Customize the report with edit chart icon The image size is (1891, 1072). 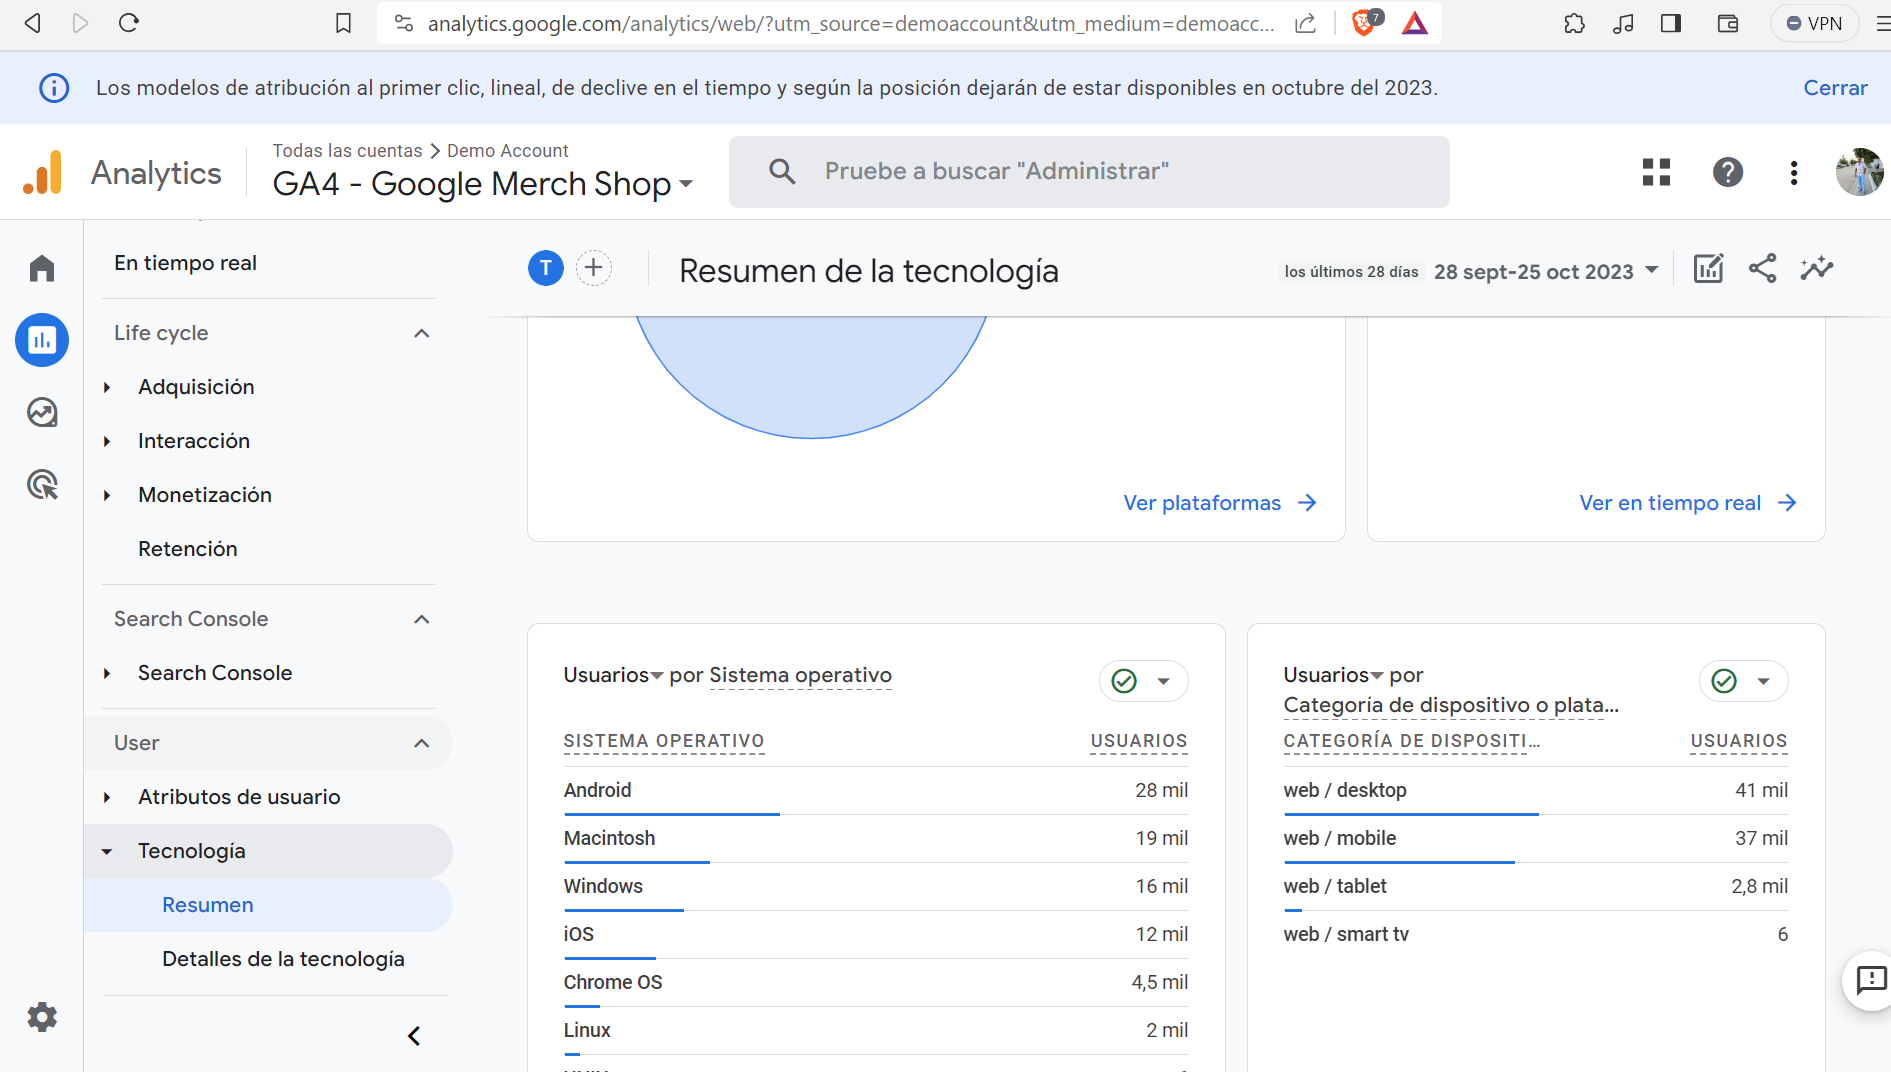(1708, 268)
